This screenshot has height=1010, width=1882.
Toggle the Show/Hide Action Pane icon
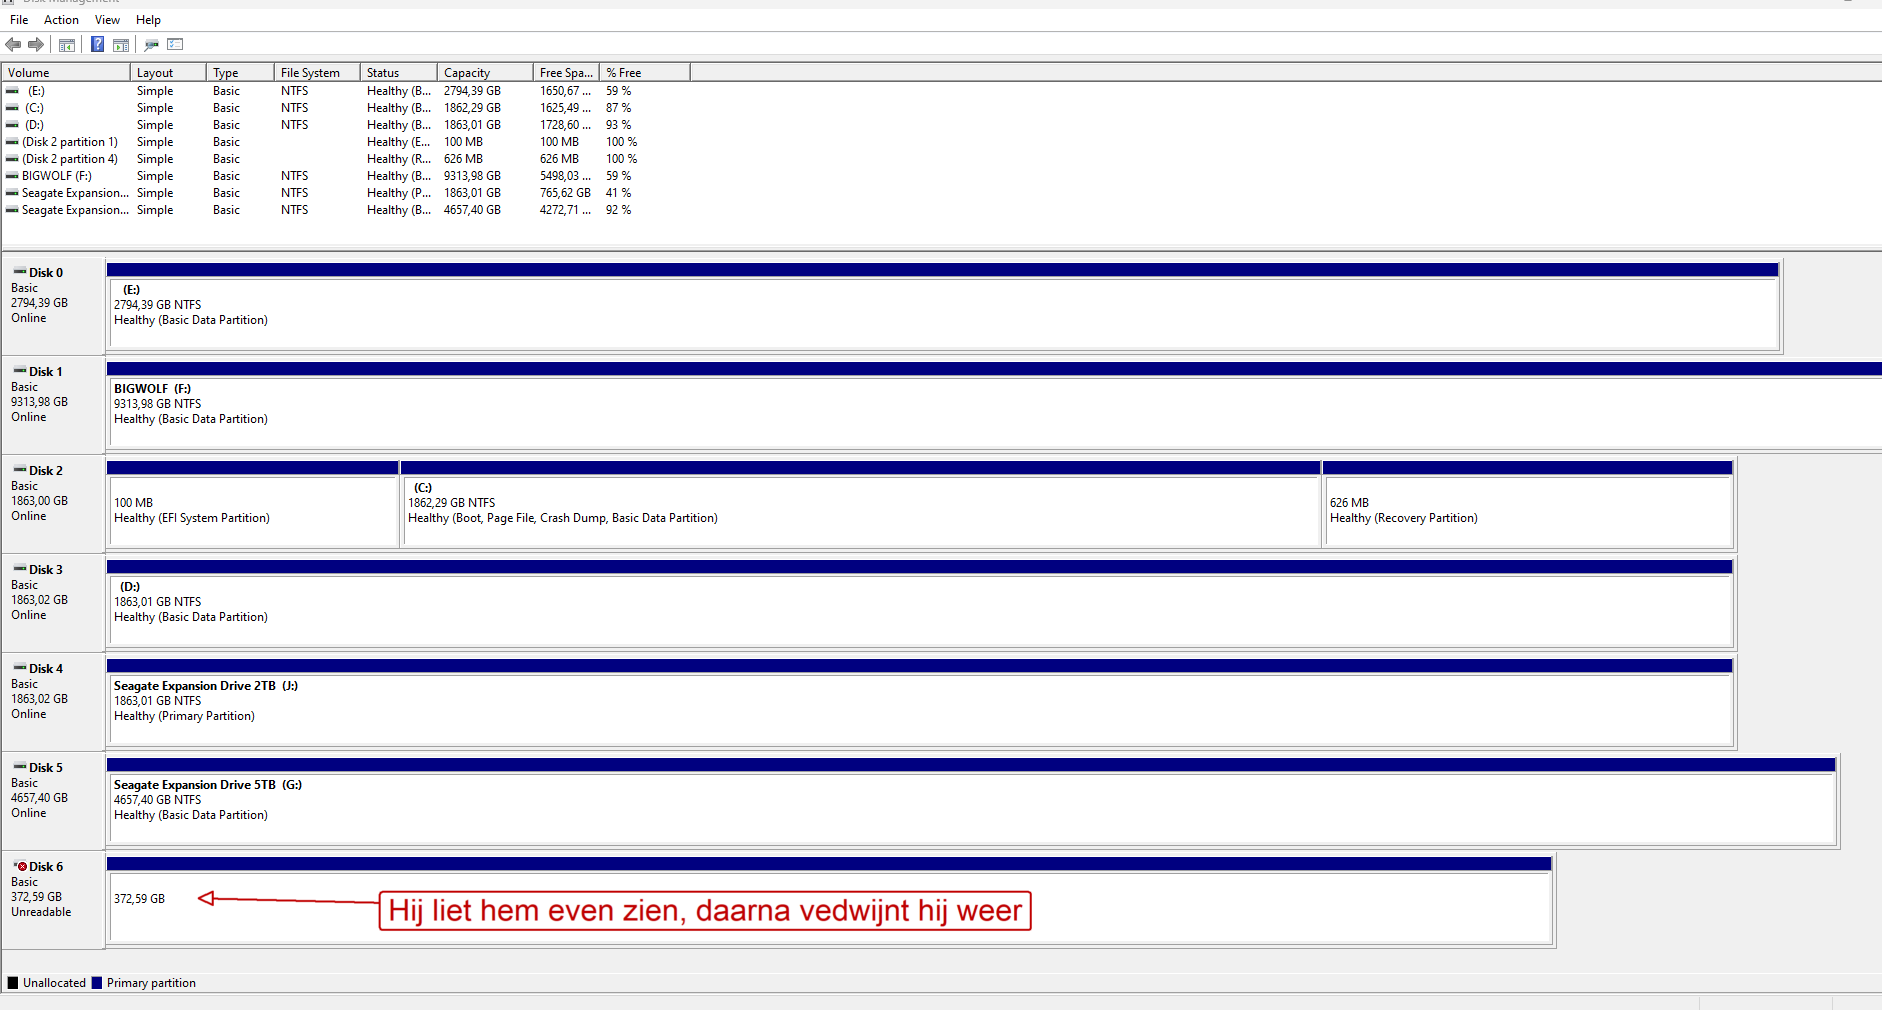point(121,44)
